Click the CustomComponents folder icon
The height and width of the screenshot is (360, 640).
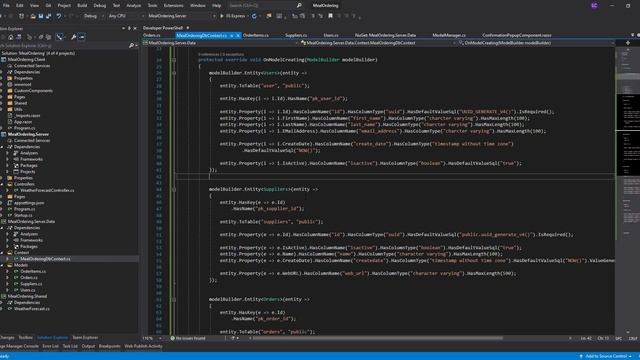[10, 91]
